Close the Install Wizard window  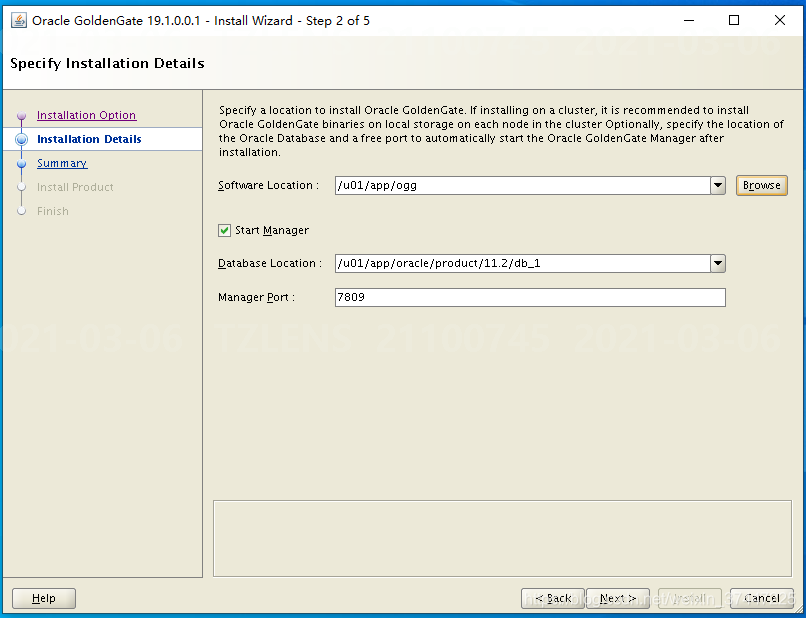pyautogui.click(x=780, y=21)
